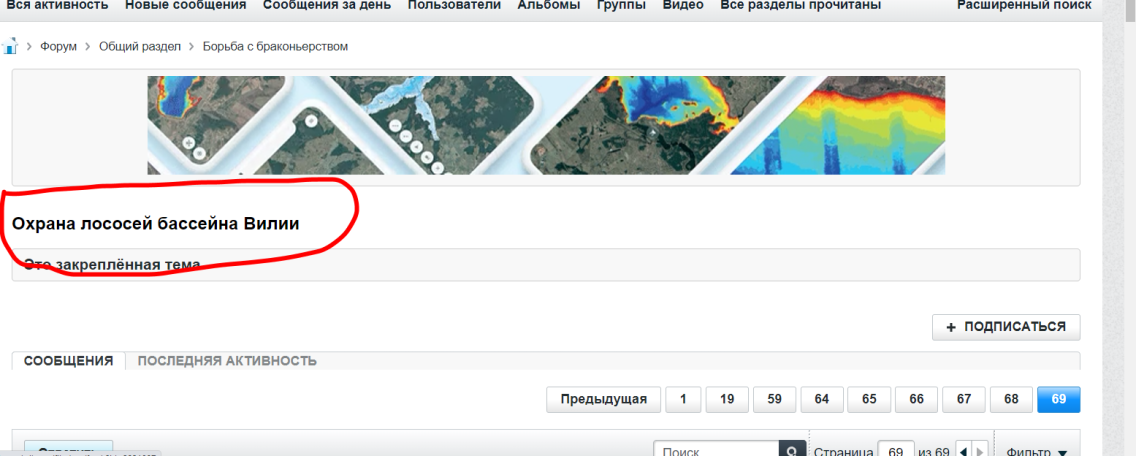Switch to ПОСЛЕДНЯЯ АКТИВНОСТЬ tab
Image resolution: width=1136 pixels, height=456 pixels.
[227, 361]
